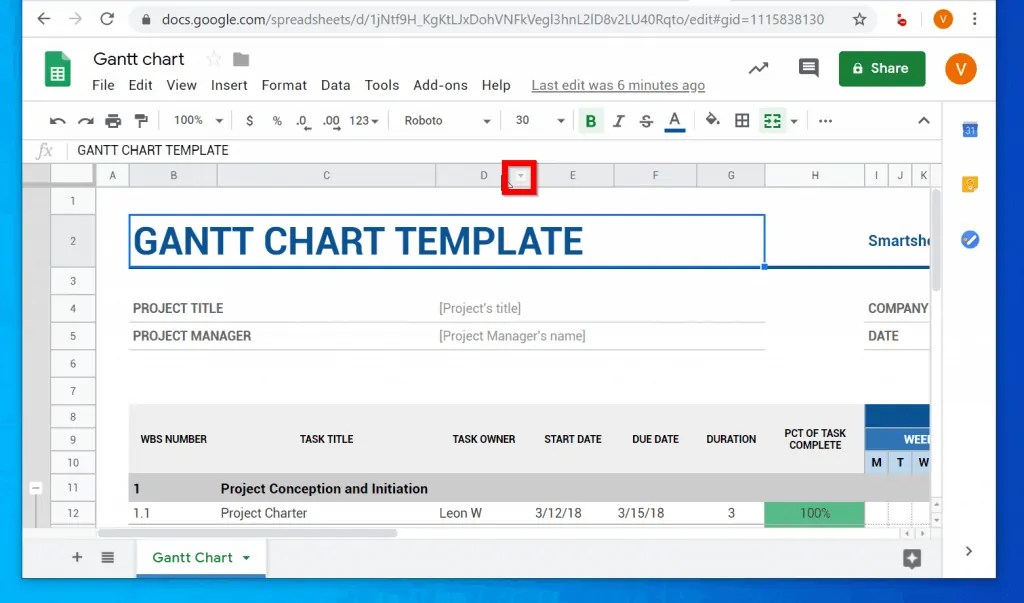
Task: Click the Share button
Action: (881, 69)
